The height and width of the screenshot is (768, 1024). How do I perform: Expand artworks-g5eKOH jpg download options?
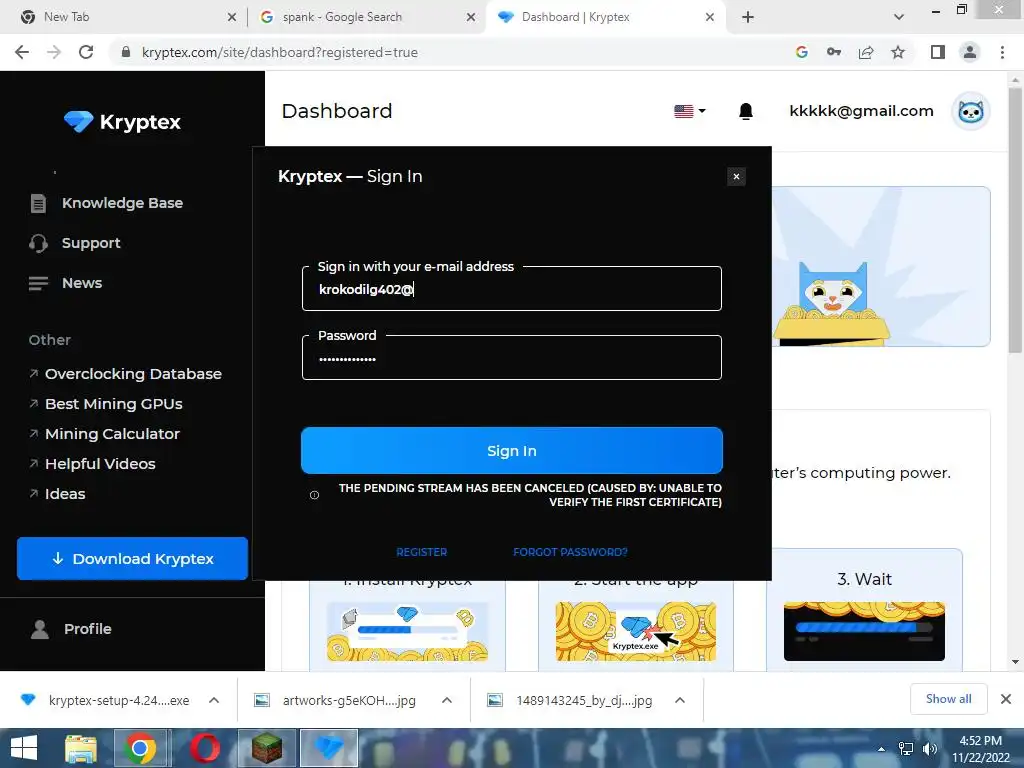pyautogui.click(x=447, y=700)
